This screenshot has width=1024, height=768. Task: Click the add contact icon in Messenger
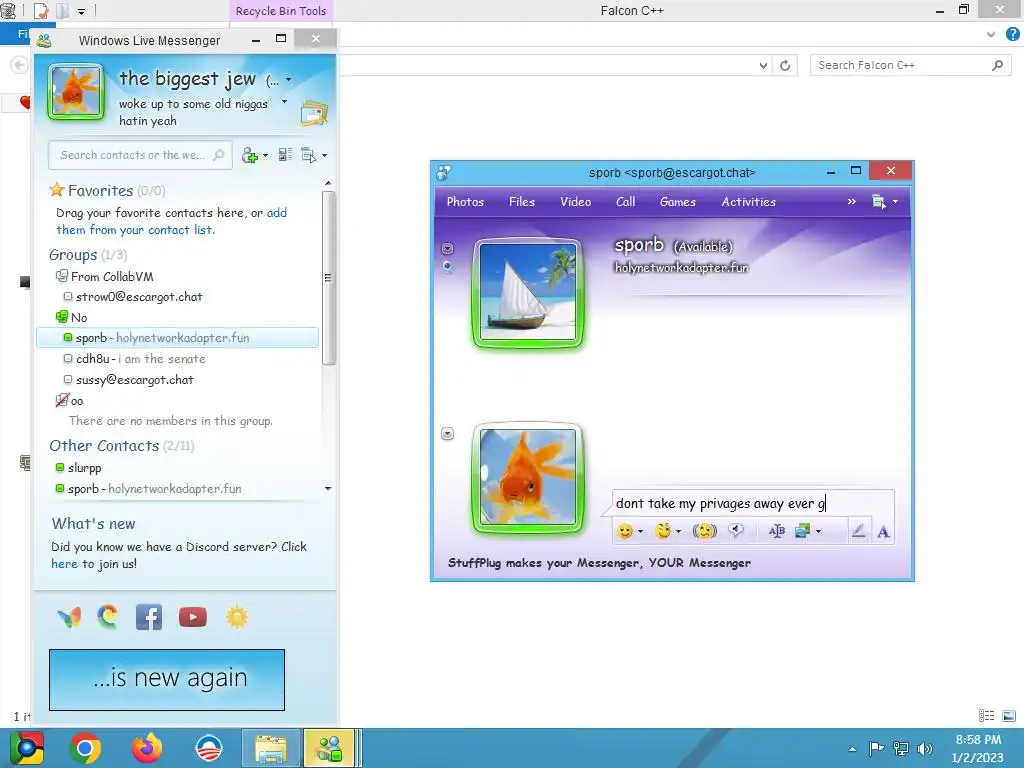coord(249,155)
